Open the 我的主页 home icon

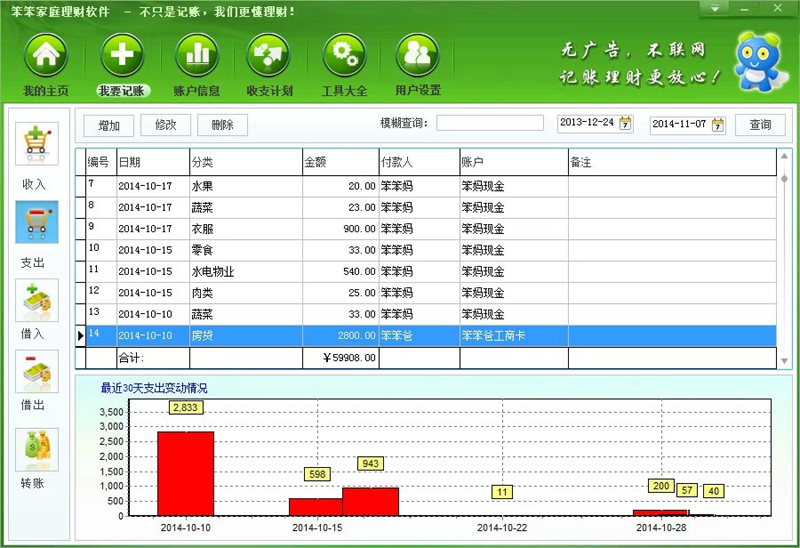click(46, 55)
